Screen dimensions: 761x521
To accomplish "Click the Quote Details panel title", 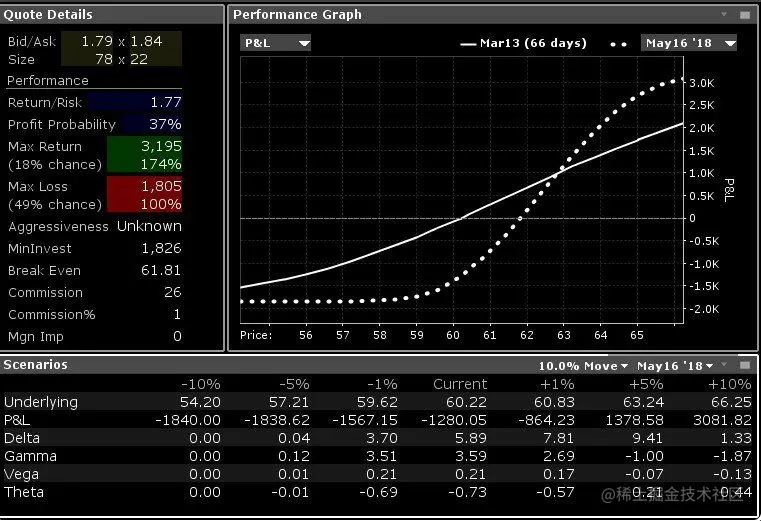I will click(x=48, y=15).
